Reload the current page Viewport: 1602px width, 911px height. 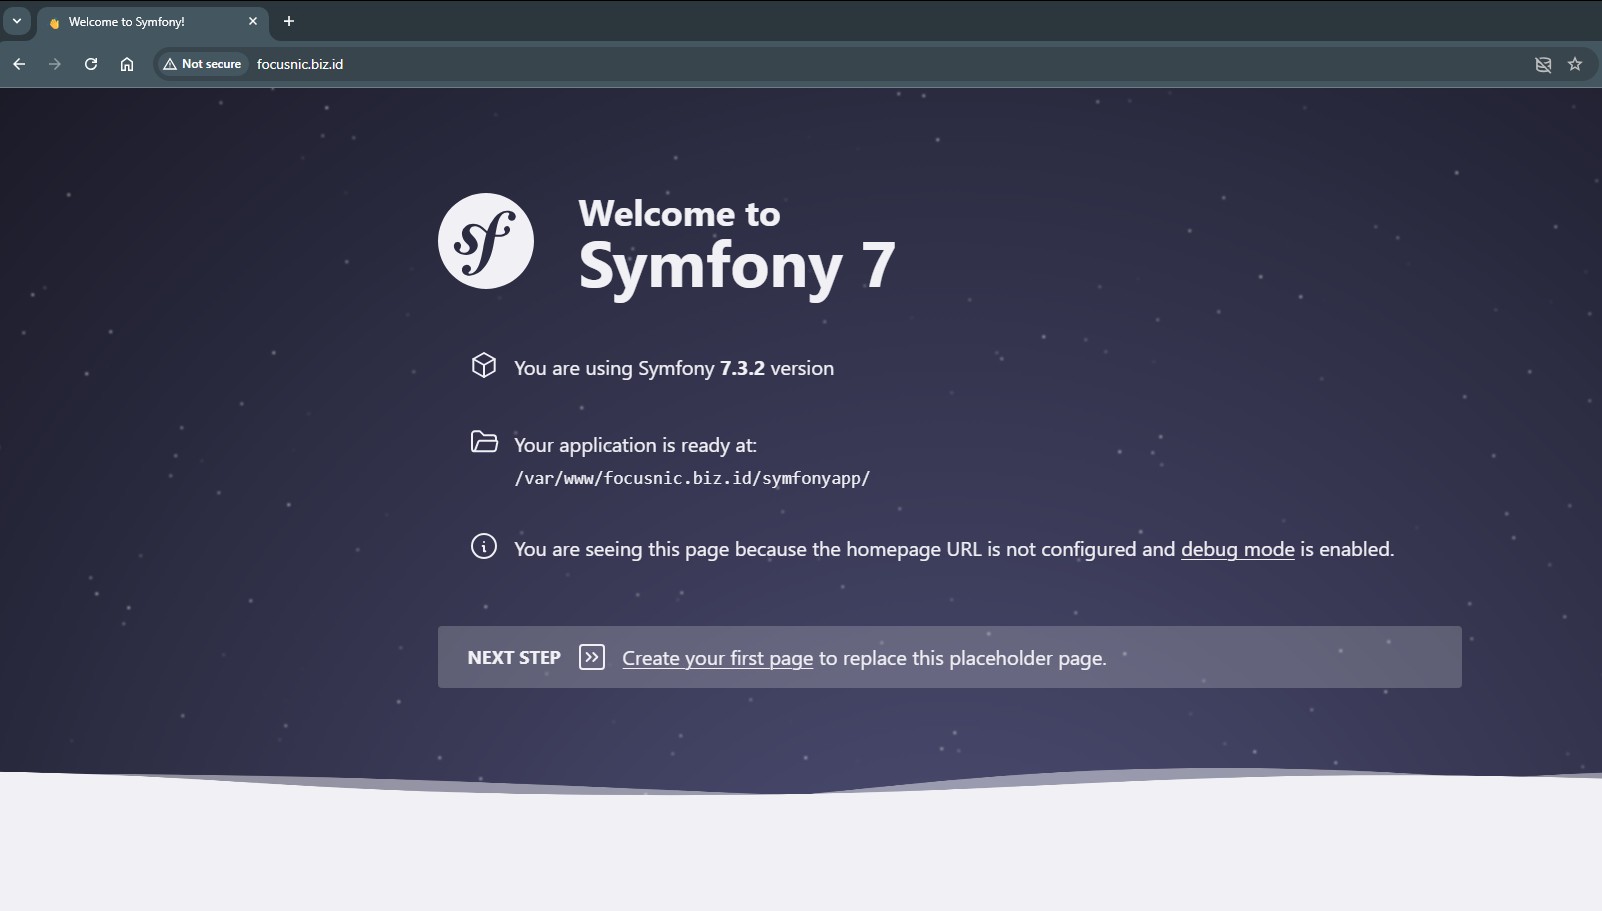coord(91,64)
